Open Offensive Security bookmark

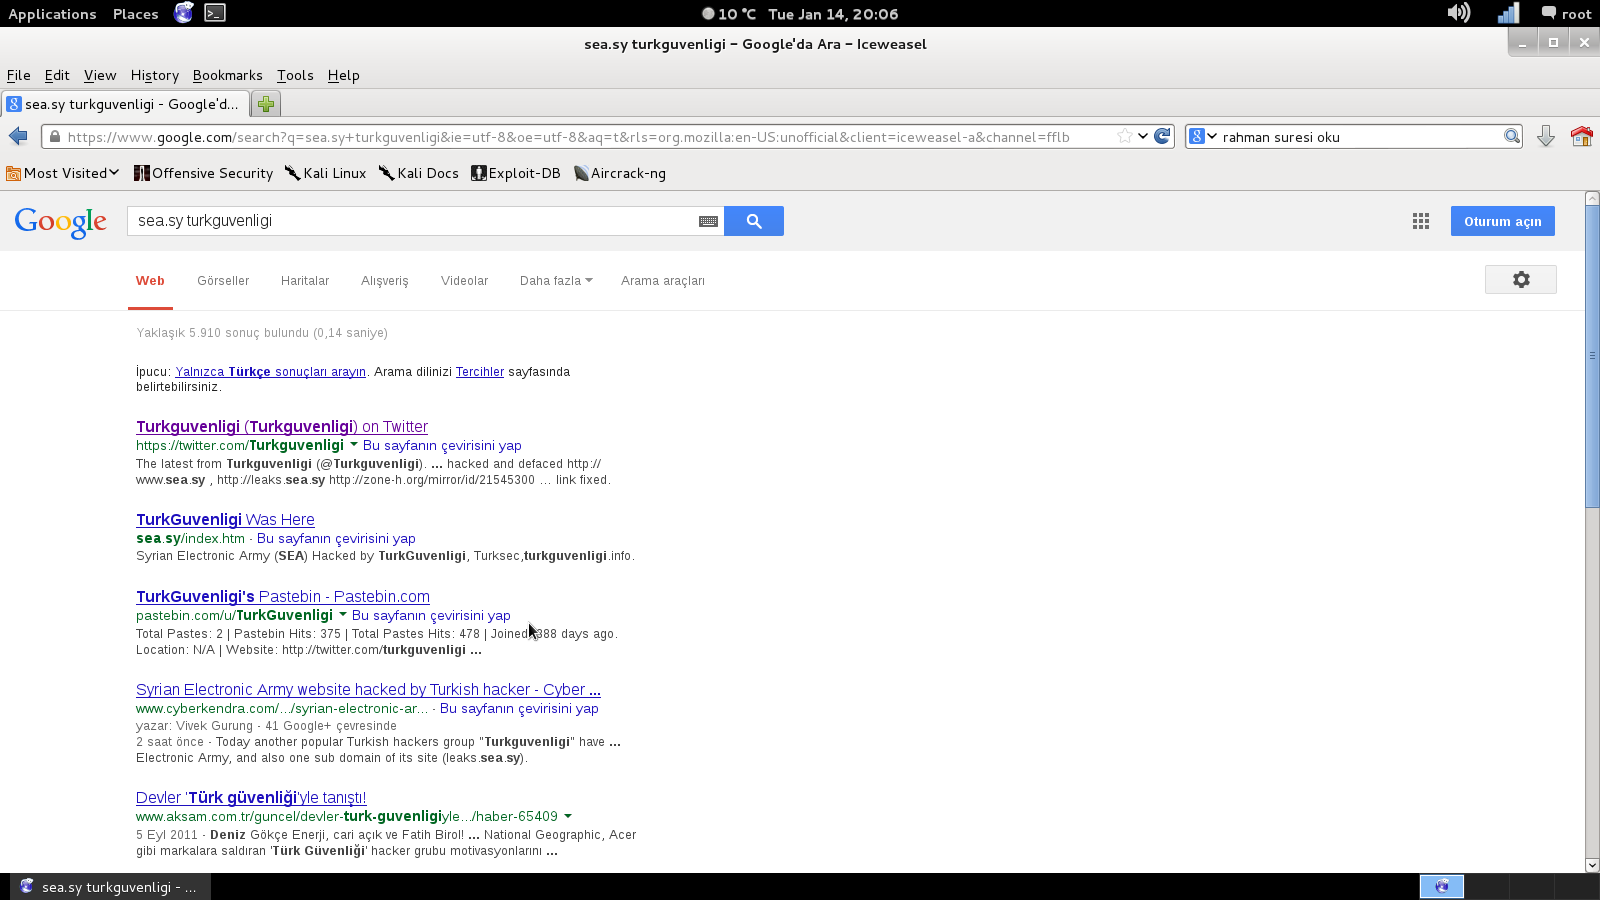coord(203,173)
